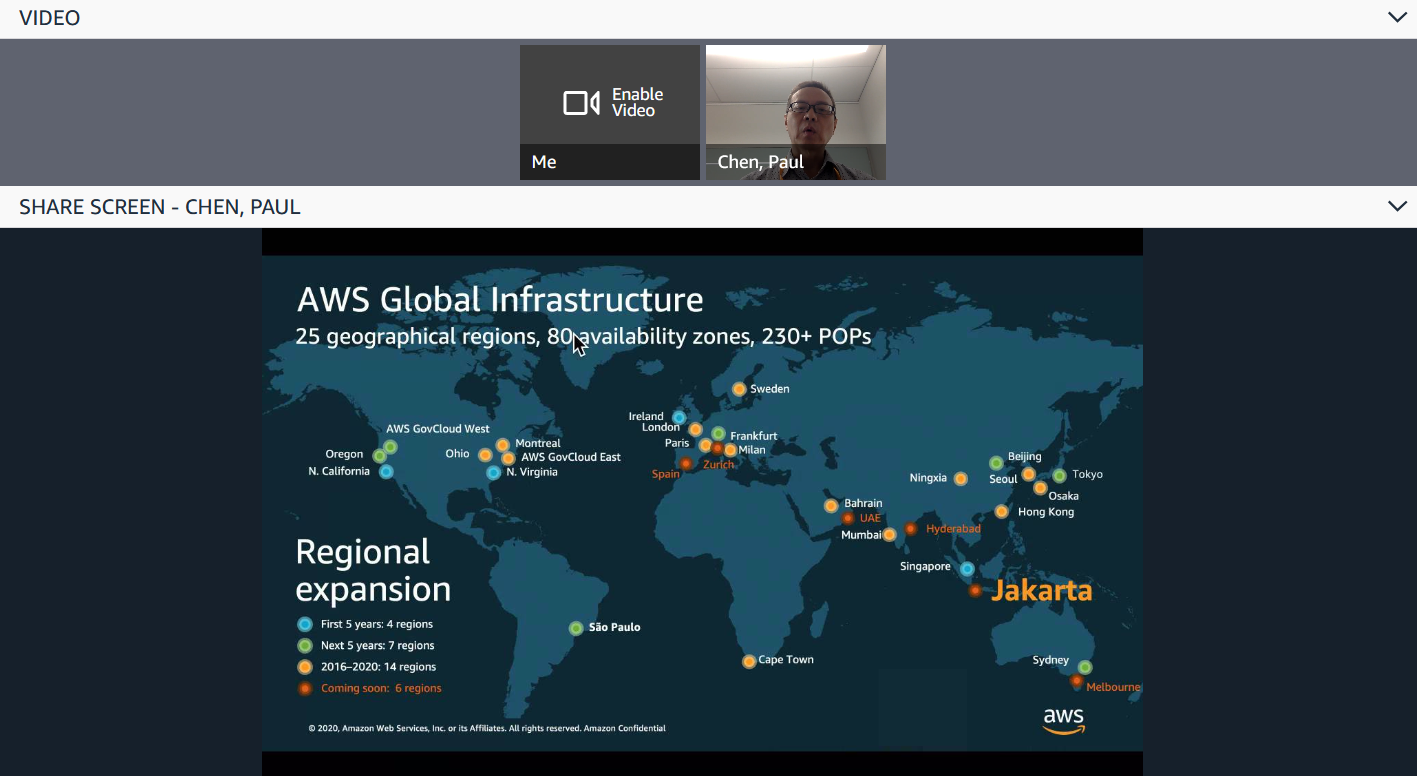Viewport: 1417px width, 776px height.
Task: Collapse the SHARE SCREEN panel
Action: 1398,206
